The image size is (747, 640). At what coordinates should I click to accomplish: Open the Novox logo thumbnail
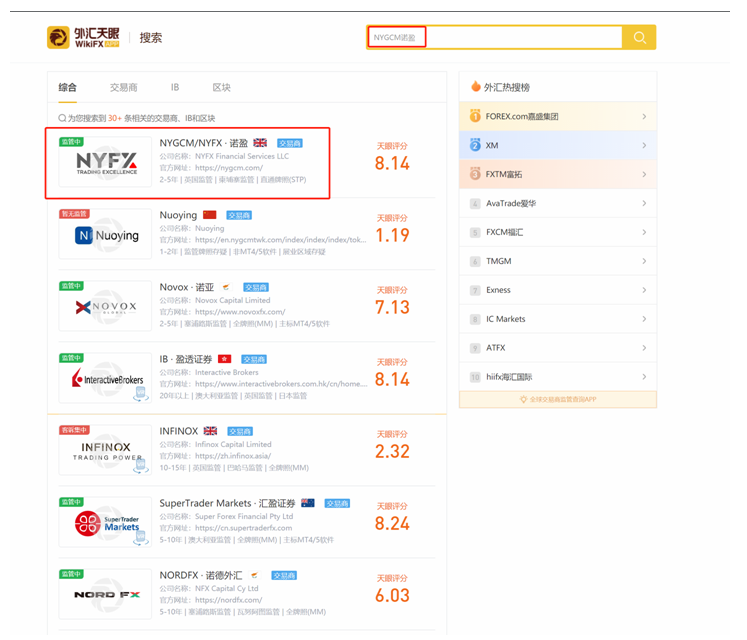pyautogui.click(x=105, y=306)
